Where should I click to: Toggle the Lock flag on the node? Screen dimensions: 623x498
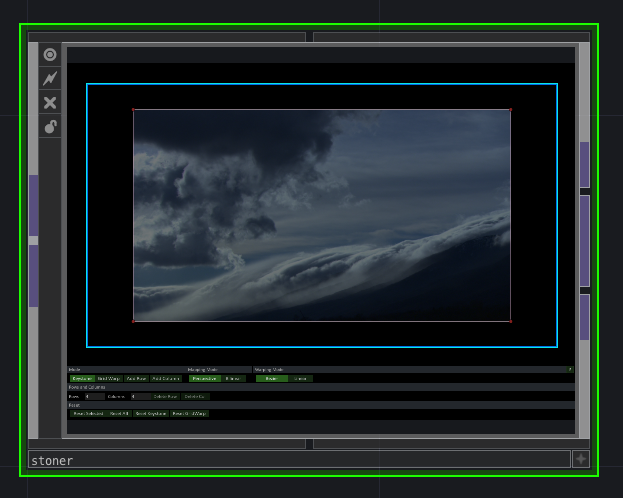[50, 126]
